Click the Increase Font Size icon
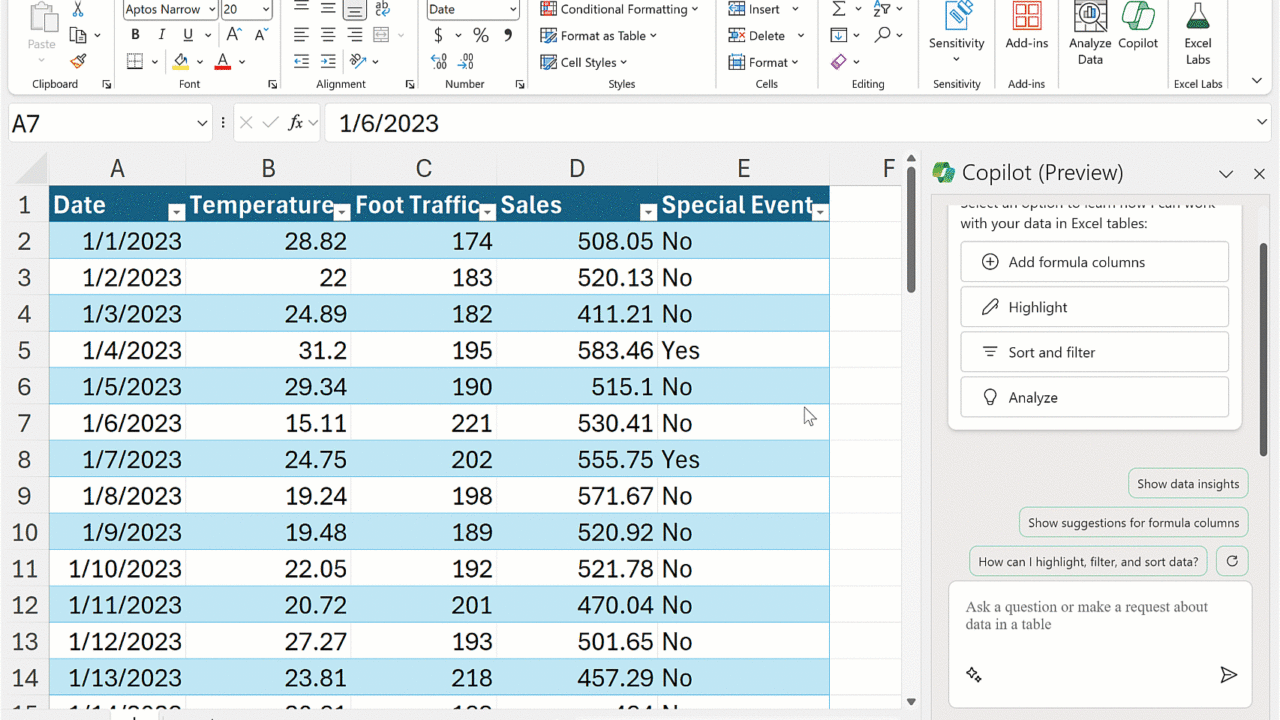The height and width of the screenshot is (720, 1280). pyautogui.click(x=234, y=35)
